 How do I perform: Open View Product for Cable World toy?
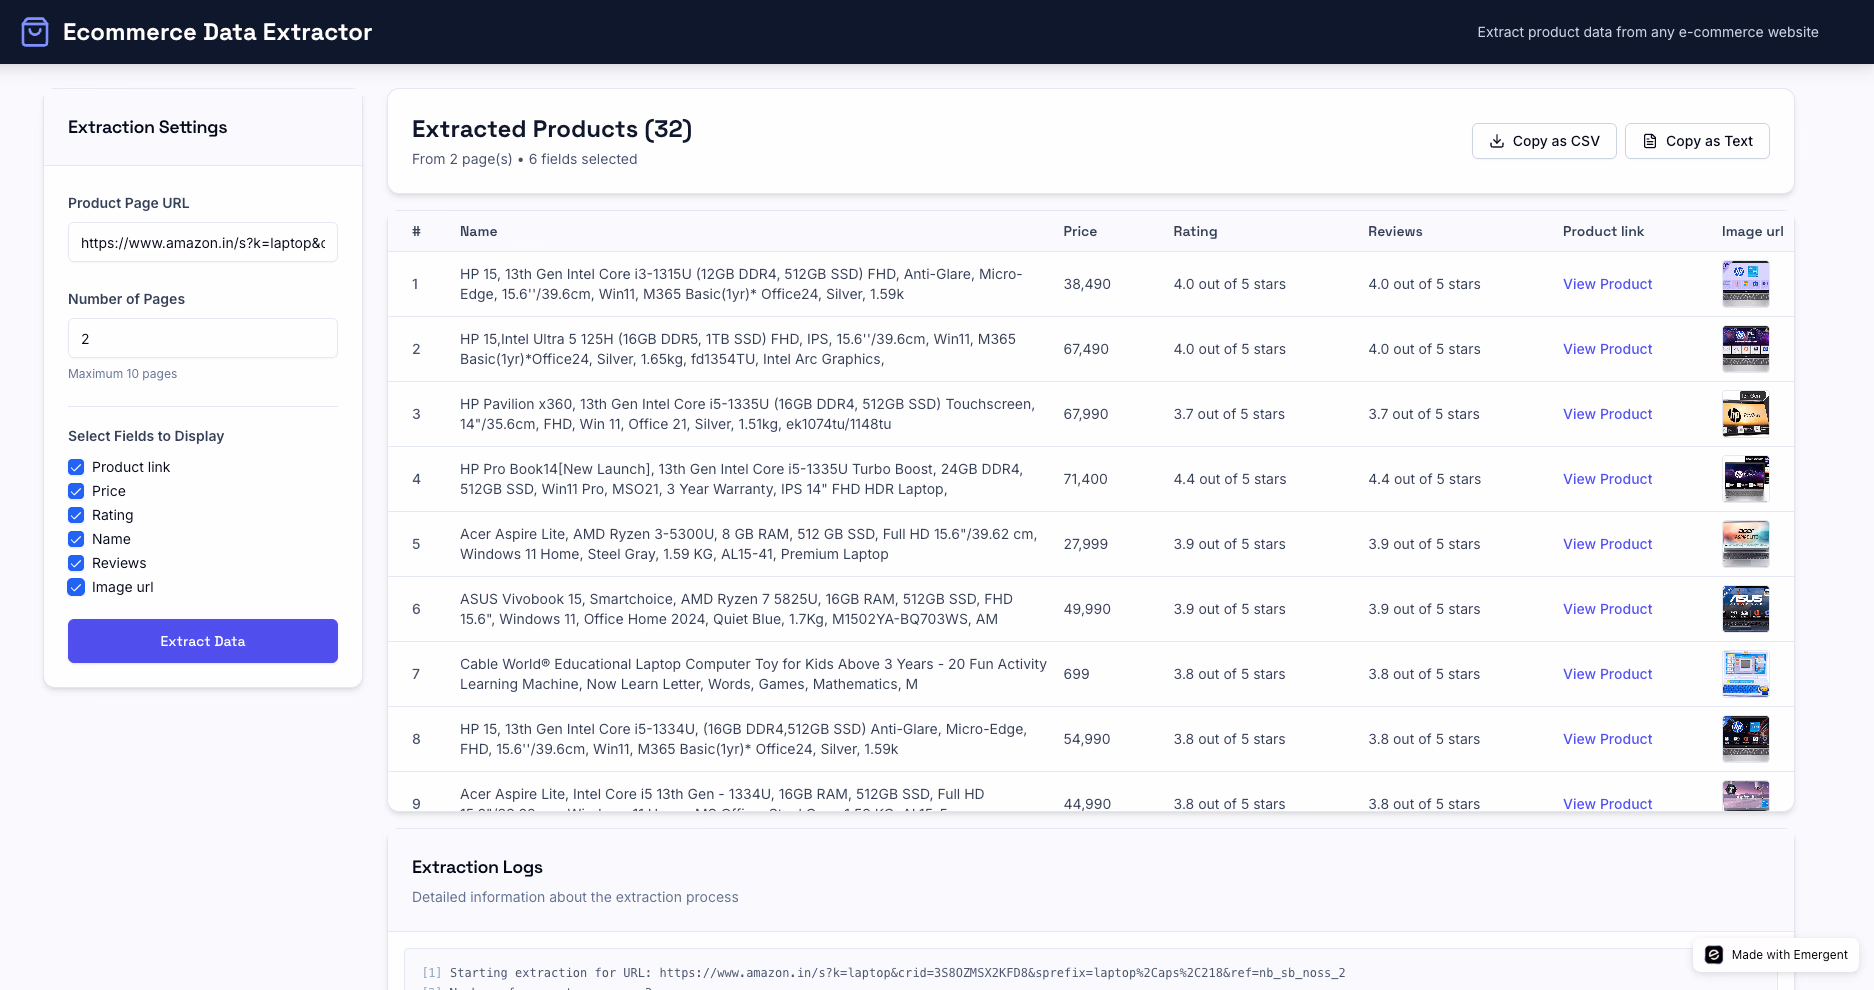tap(1607, 674)
